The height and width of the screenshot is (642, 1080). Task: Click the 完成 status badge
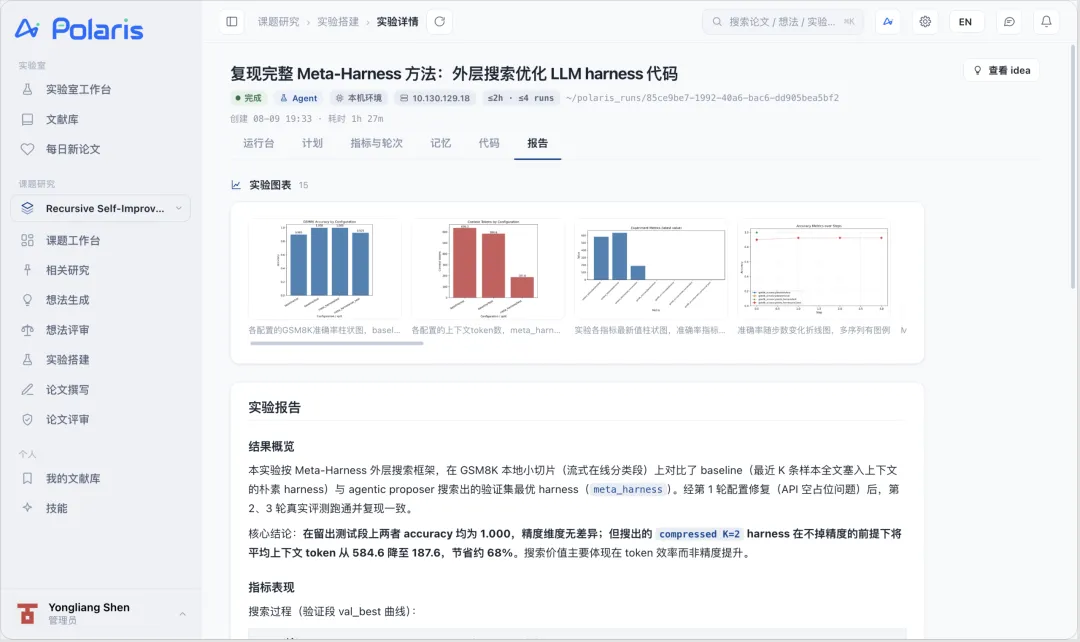249,98
